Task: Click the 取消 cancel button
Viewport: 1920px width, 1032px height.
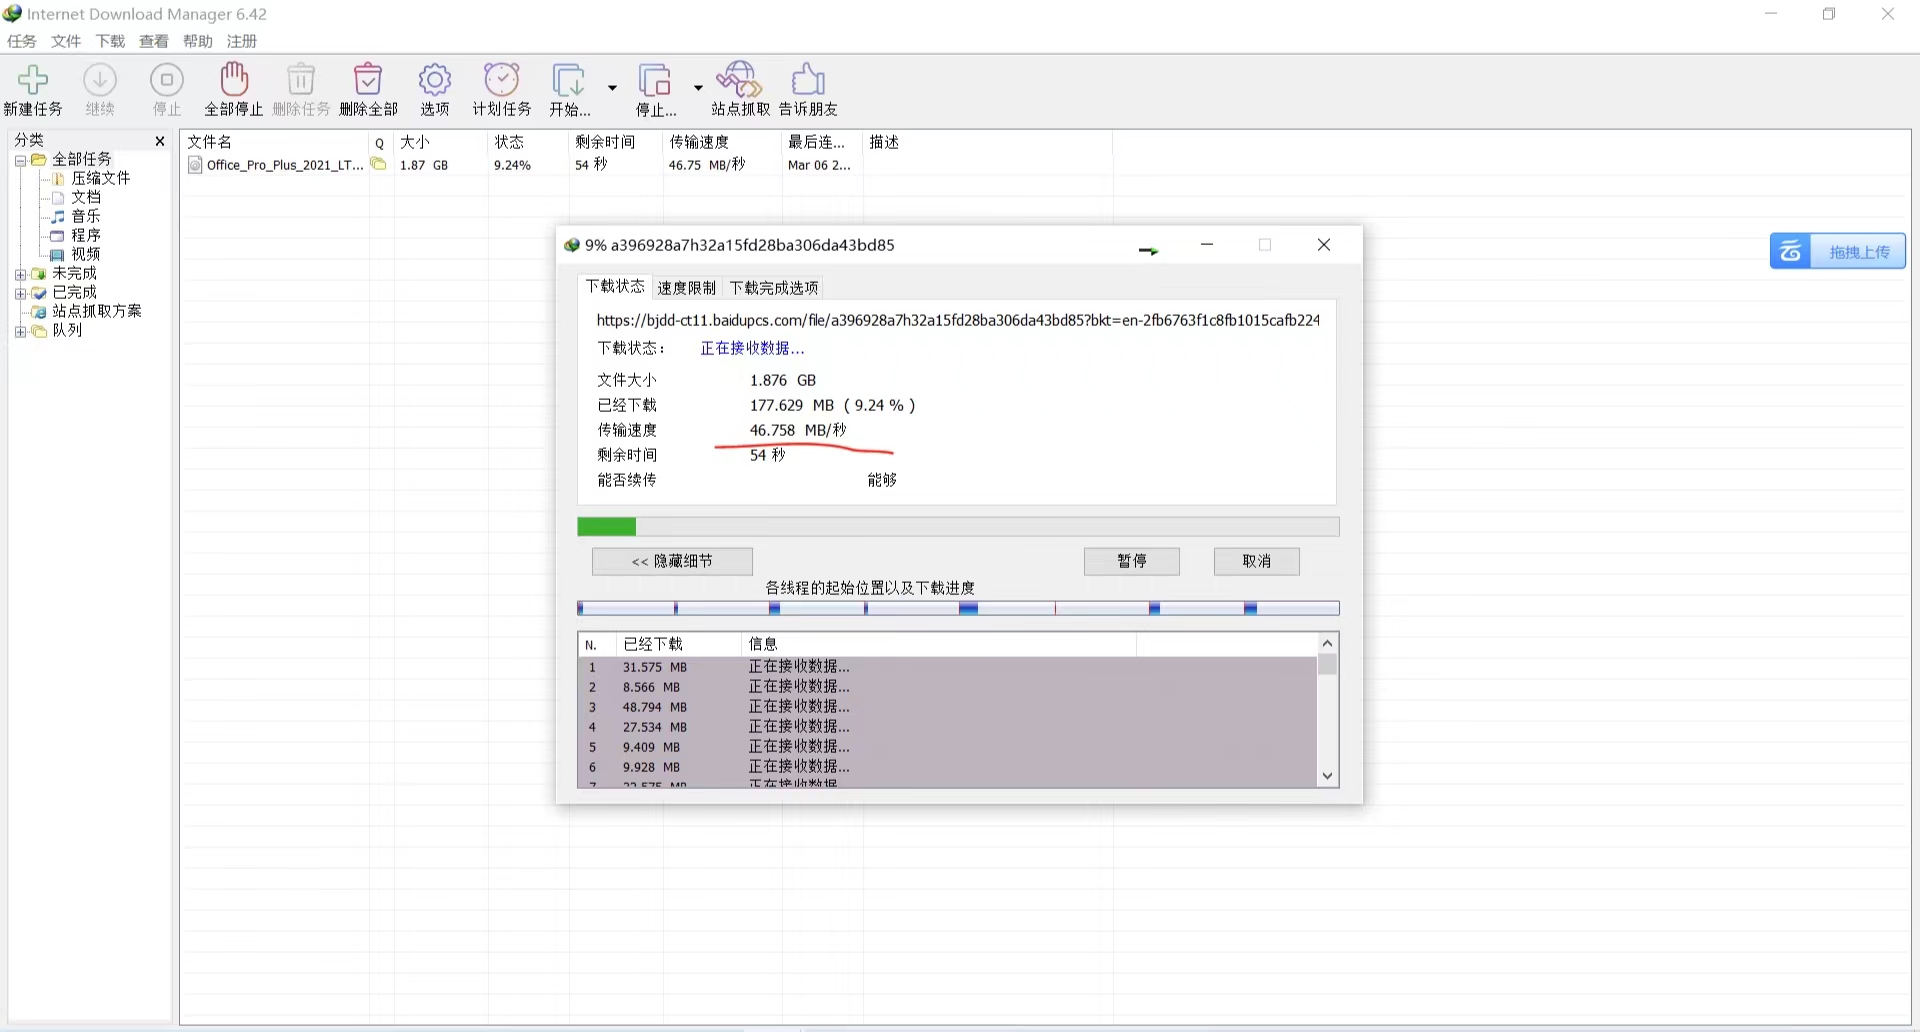Action: [x=1257, y=561]
